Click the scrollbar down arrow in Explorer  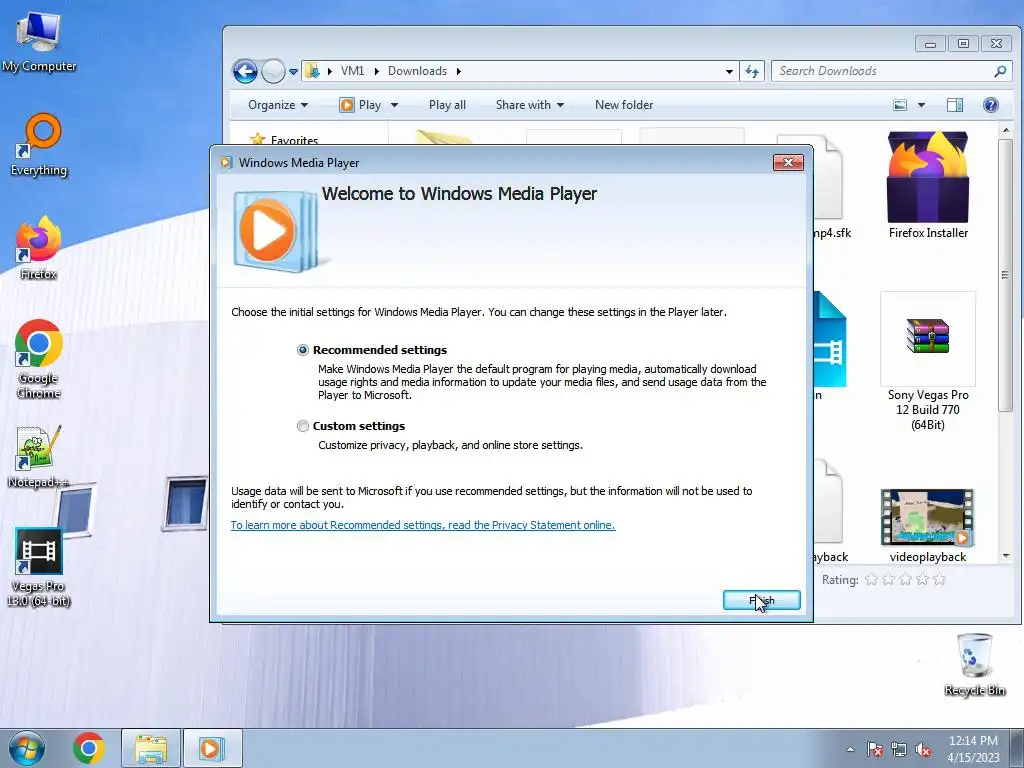1006,556
